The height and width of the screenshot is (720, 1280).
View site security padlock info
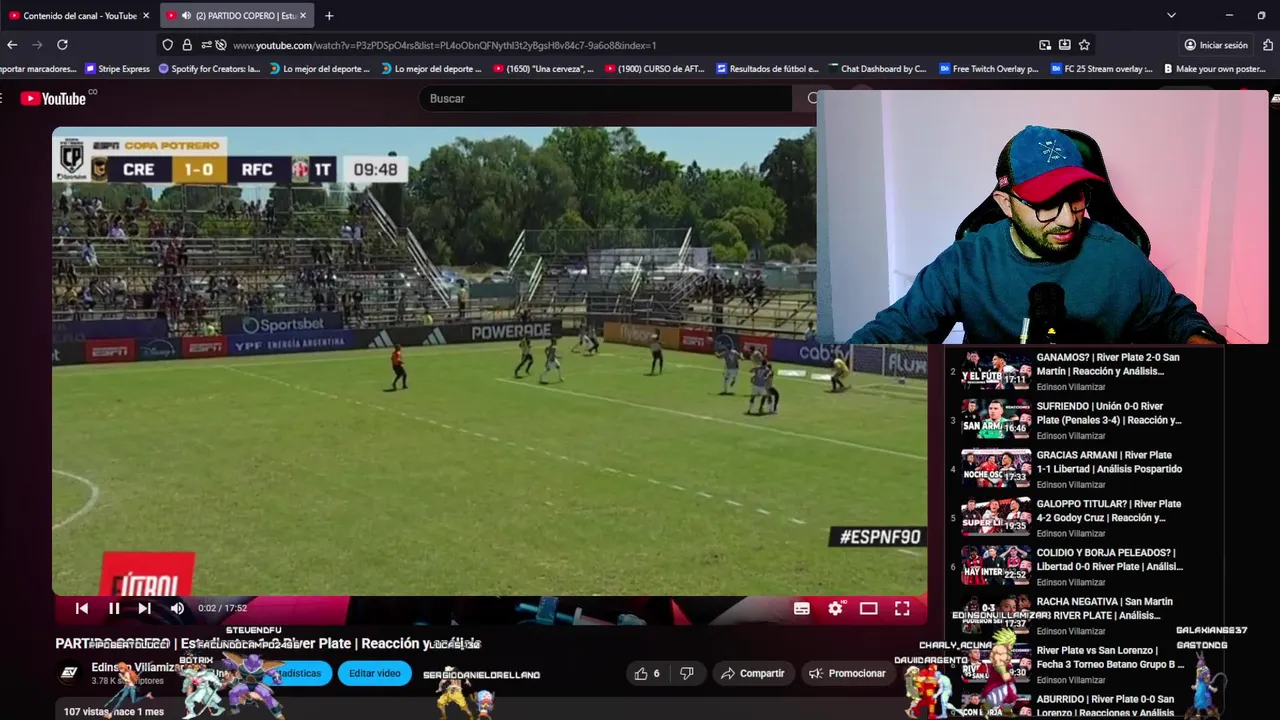(186, 45)
